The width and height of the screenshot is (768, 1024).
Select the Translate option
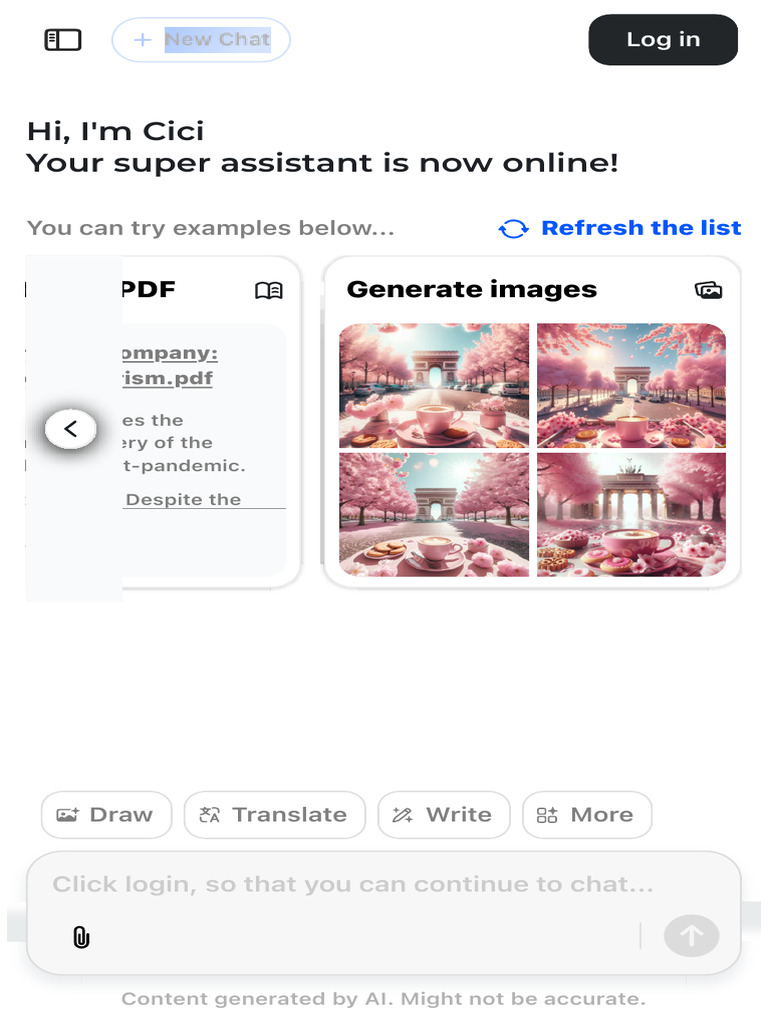click(x=274, y=814)
